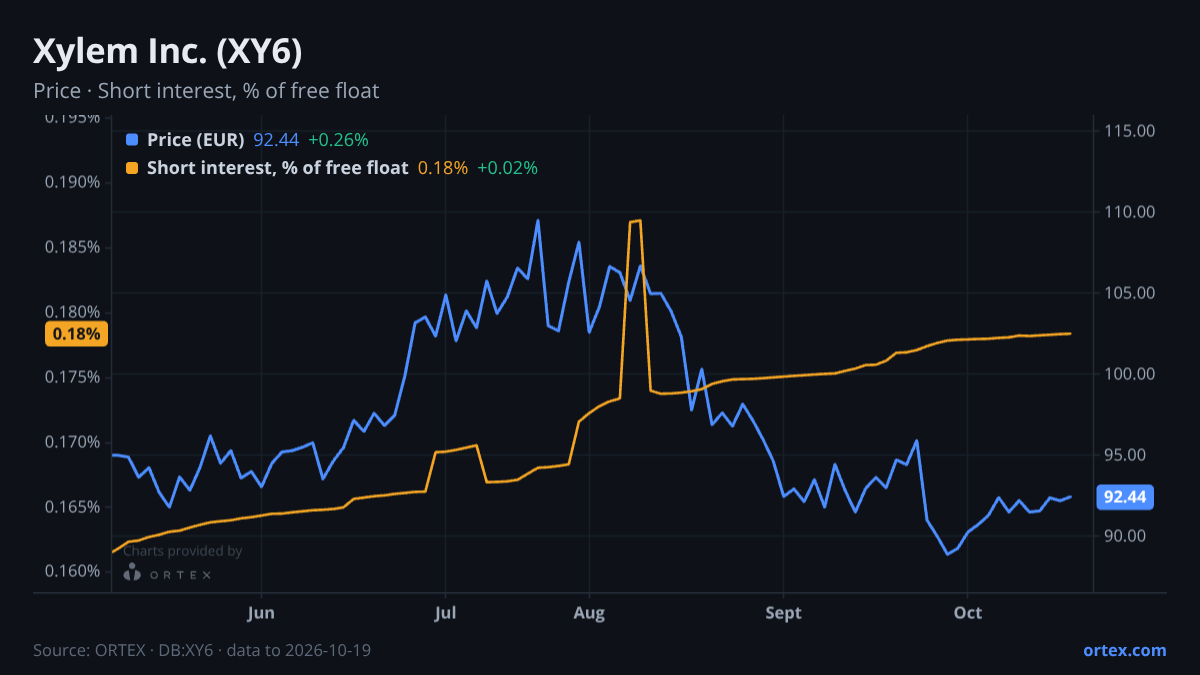The width and height of the screenshot is (1200, 675).
Task: Click the 115.00 right axis label
Action: (1130, 131)
